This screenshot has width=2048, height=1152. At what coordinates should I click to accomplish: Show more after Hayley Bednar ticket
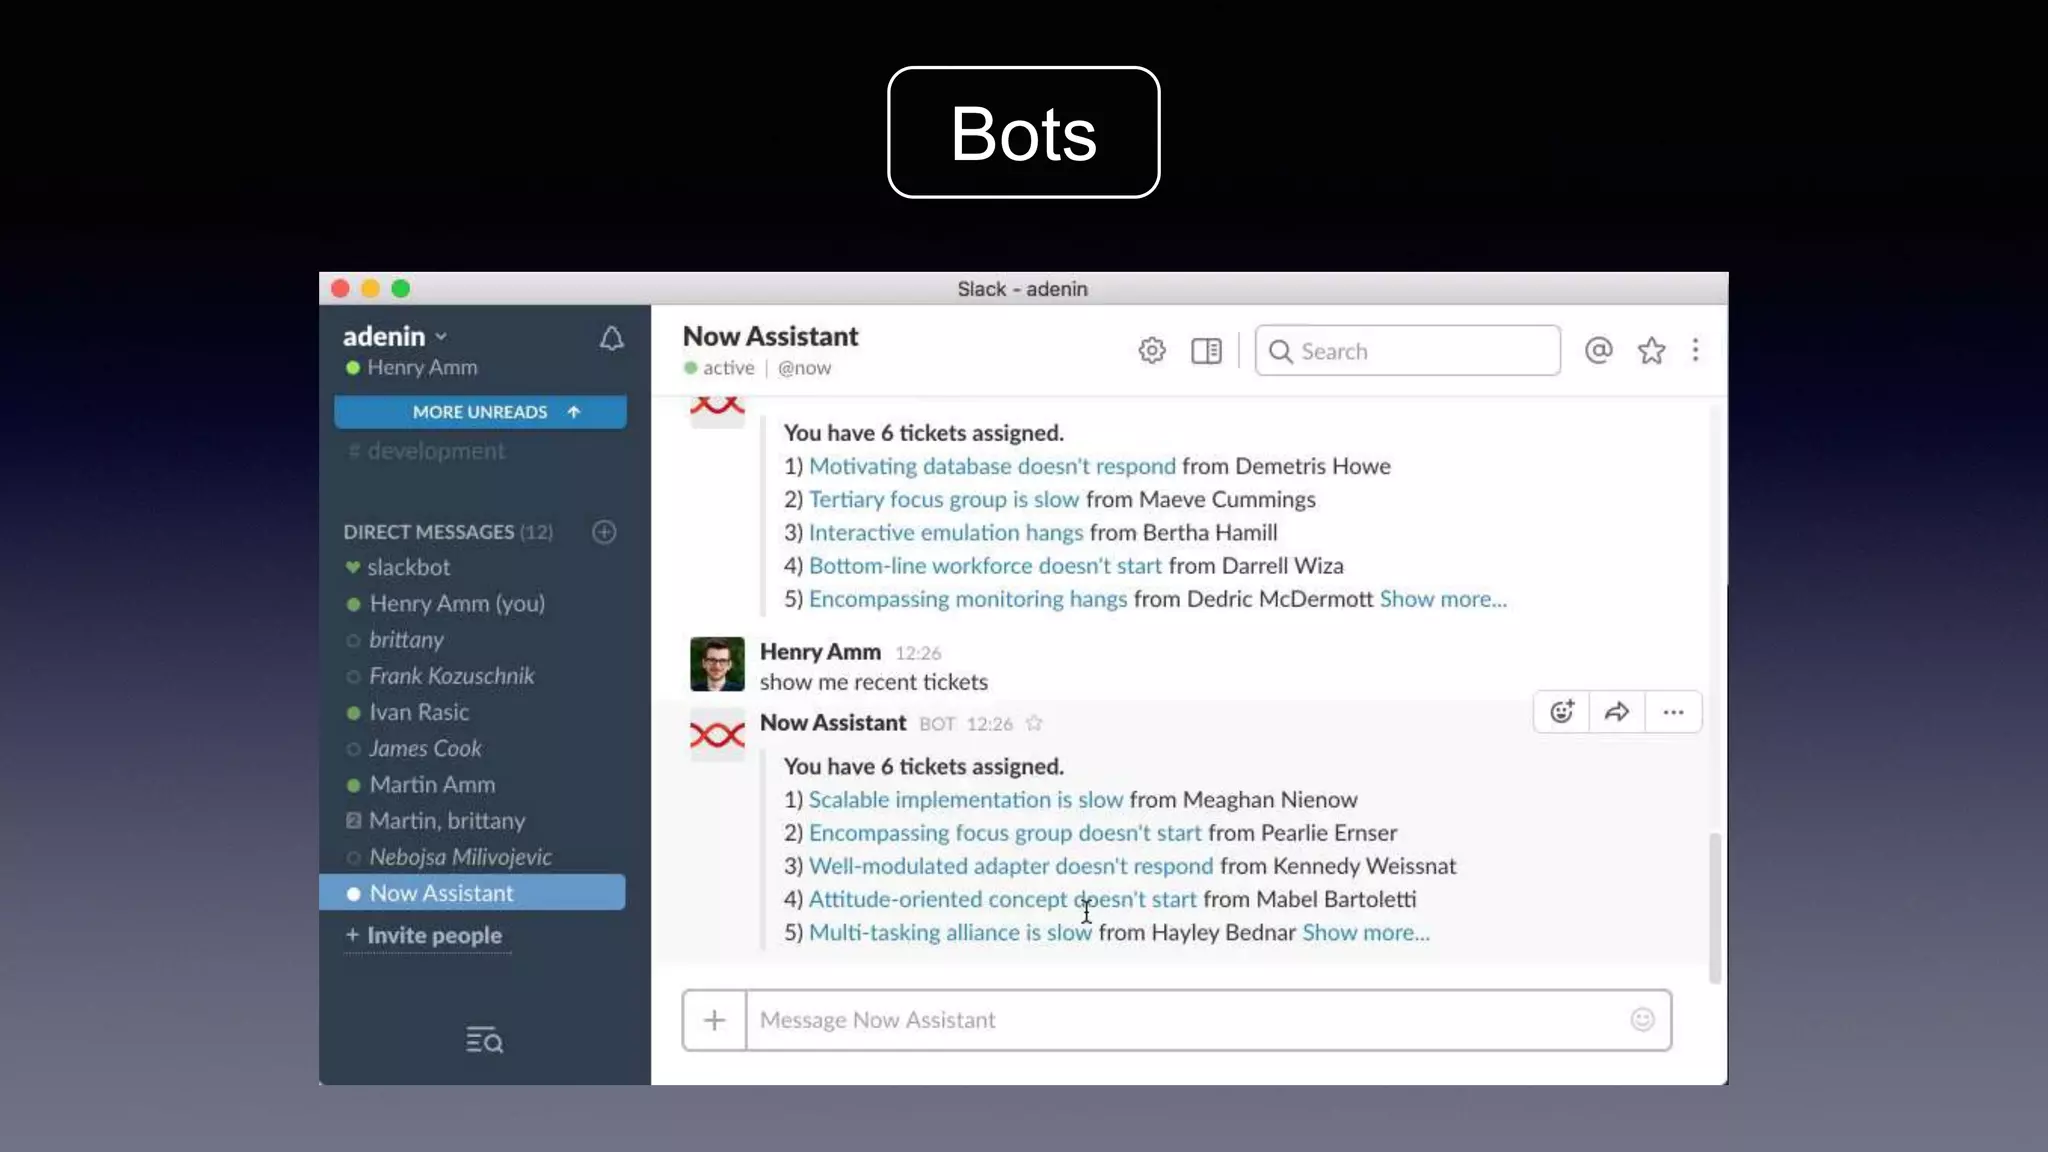1366,932
